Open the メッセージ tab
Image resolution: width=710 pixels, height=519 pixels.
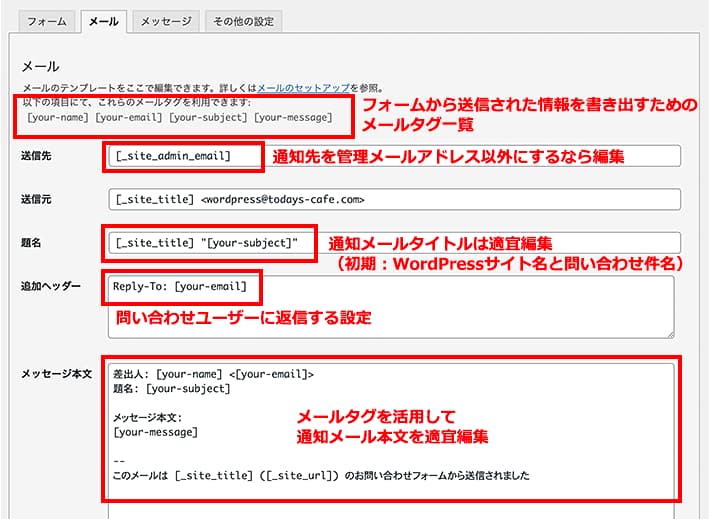(166, 21)
